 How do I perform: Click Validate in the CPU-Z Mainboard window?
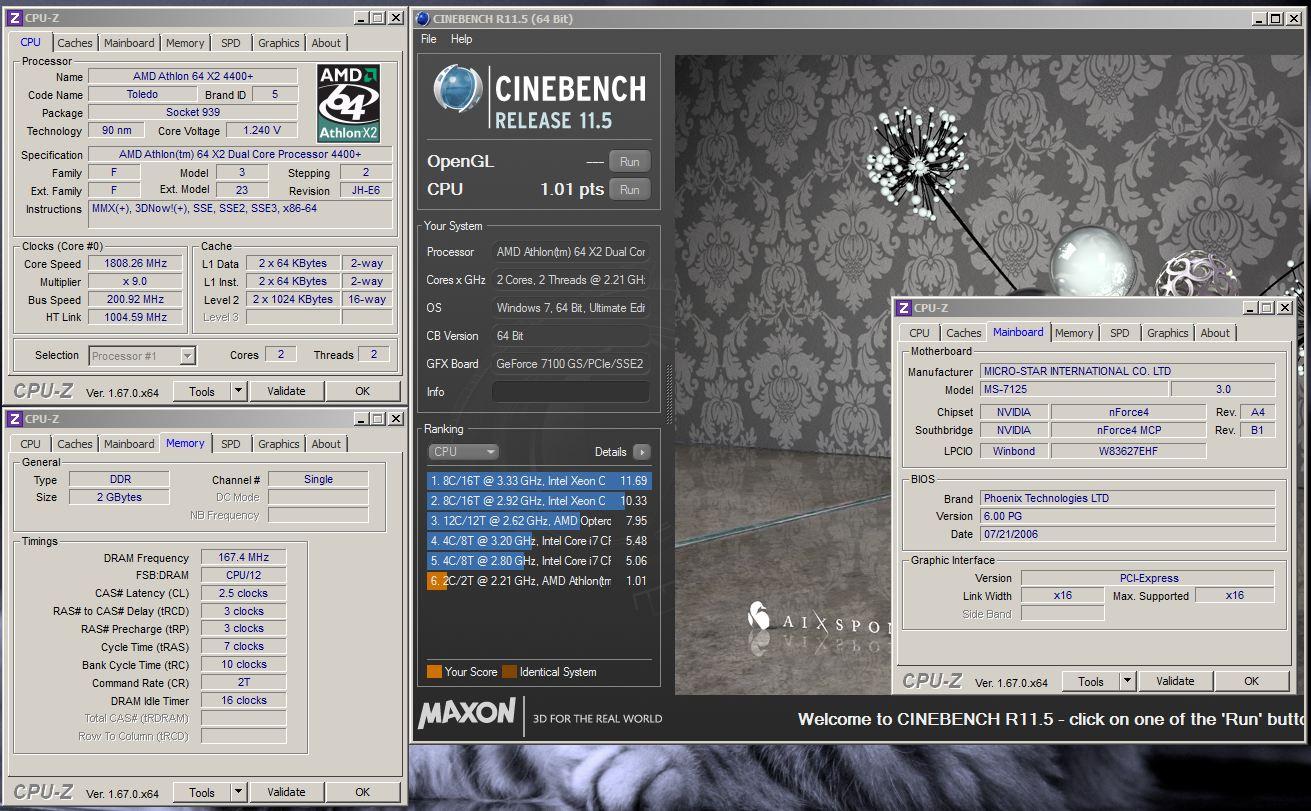(x=1175, y=681)
